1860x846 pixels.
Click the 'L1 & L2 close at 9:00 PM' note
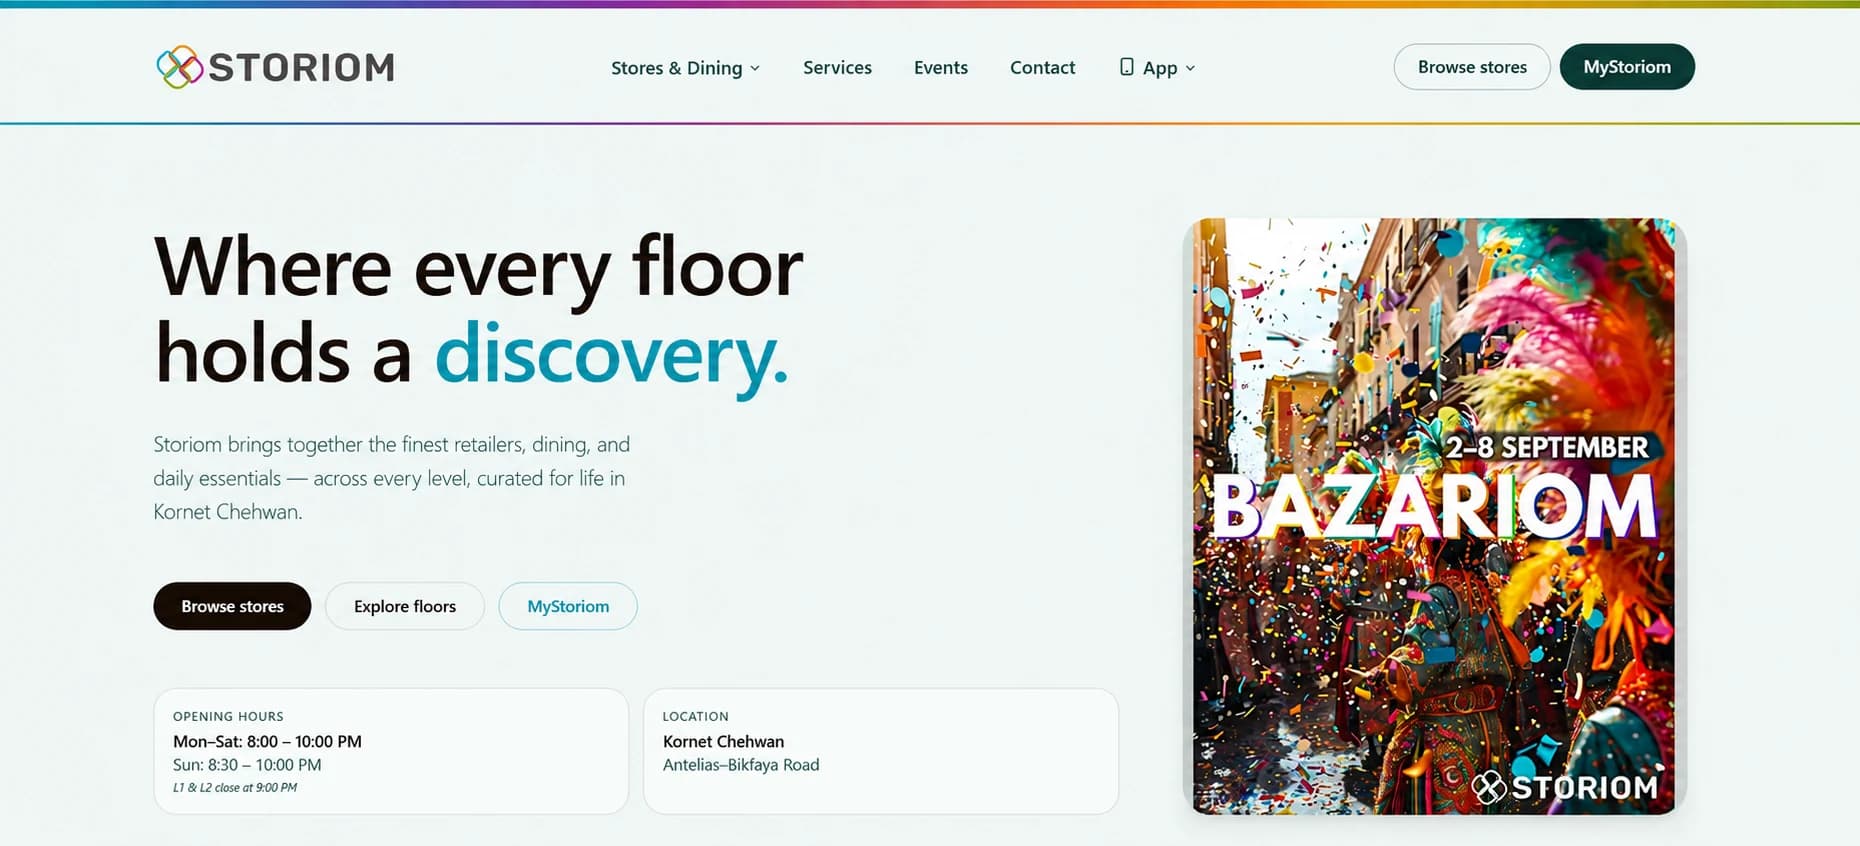tap(235, 788)
